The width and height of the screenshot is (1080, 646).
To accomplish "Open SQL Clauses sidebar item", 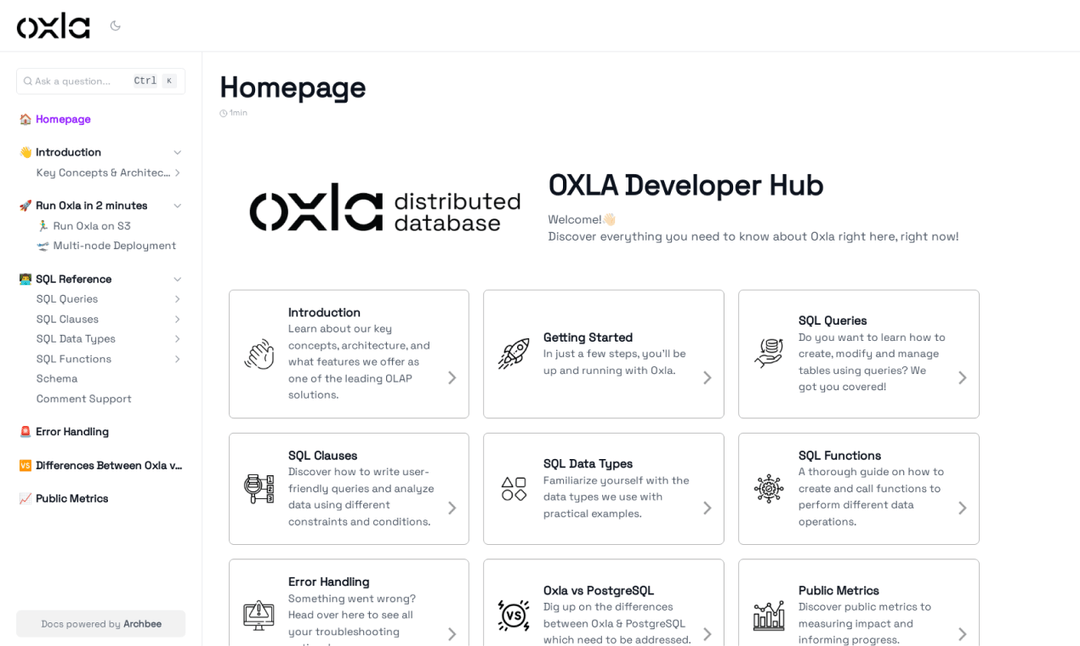I will (x=68, y=319).
